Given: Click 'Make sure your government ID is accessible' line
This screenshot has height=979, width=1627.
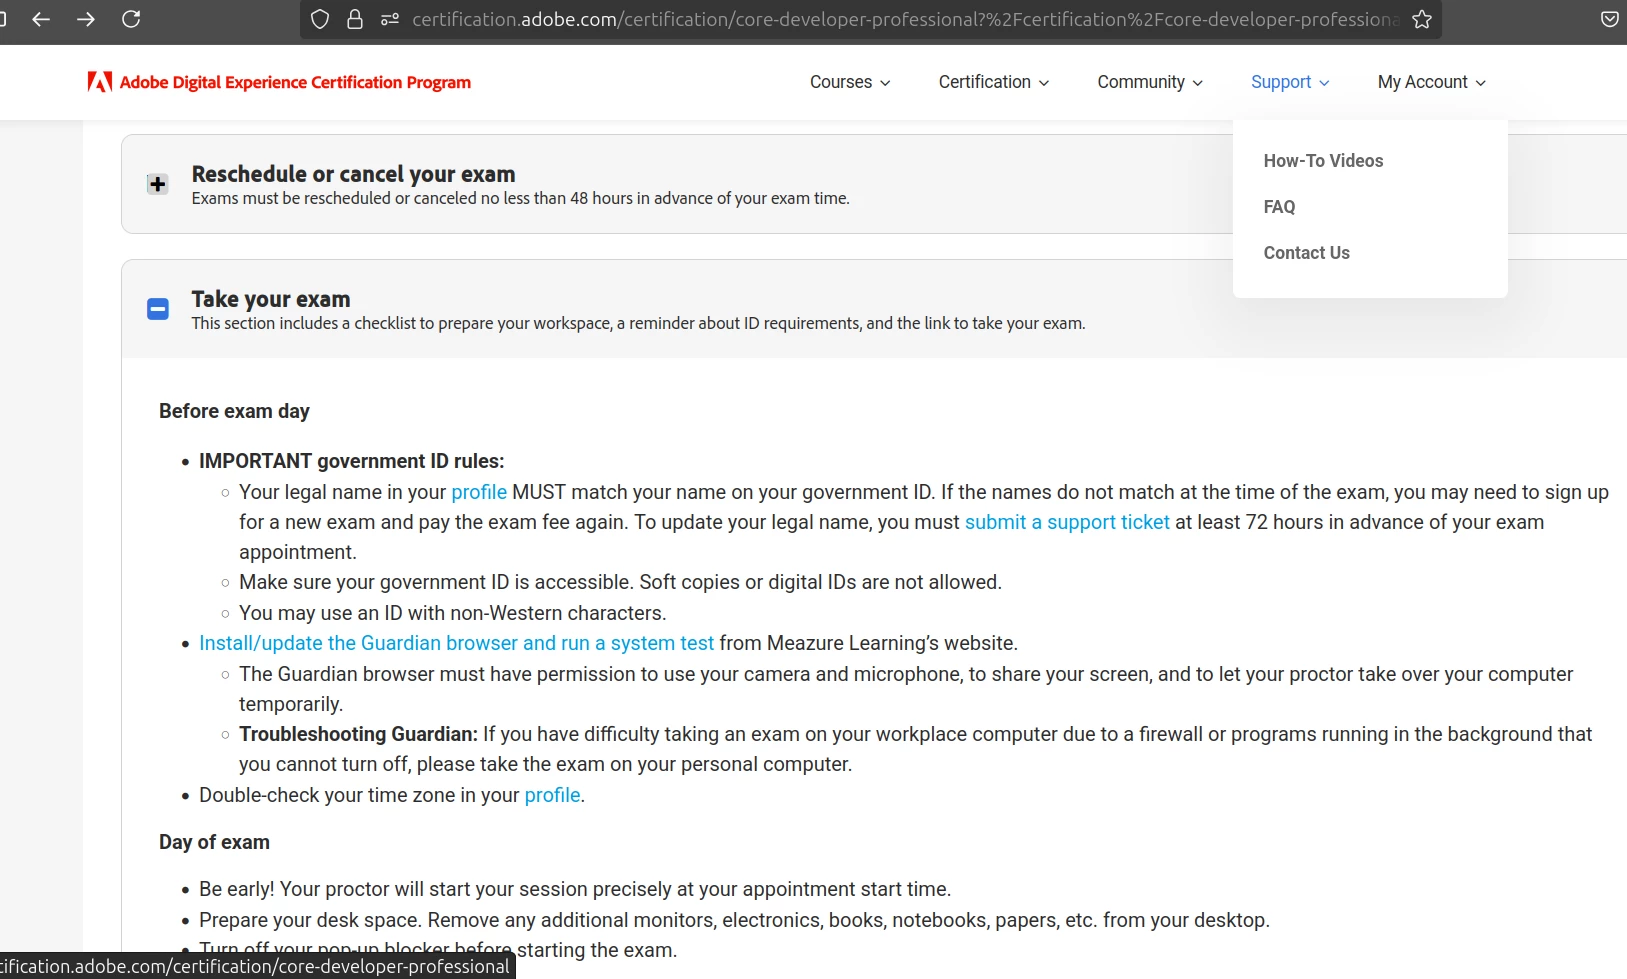Looking at the screenshot, I should (x=620, y=582).
